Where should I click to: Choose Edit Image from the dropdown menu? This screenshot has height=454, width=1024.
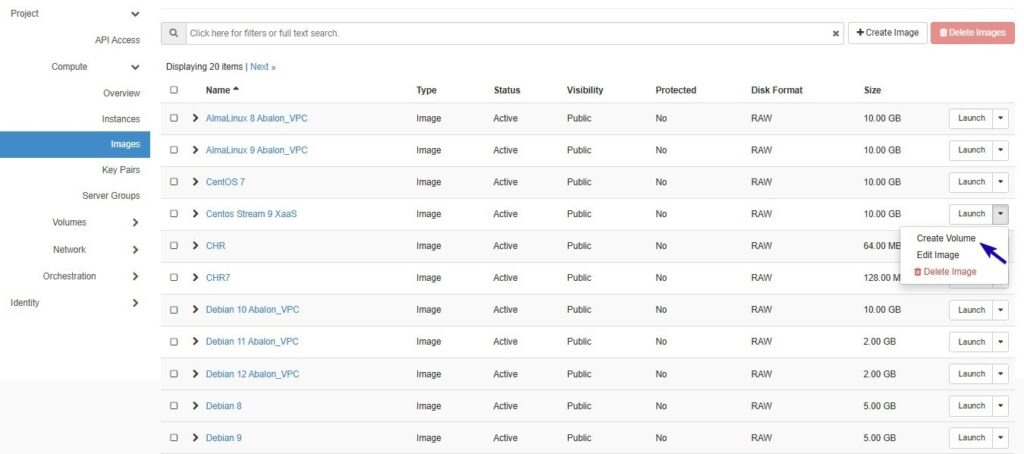point(938,255)
